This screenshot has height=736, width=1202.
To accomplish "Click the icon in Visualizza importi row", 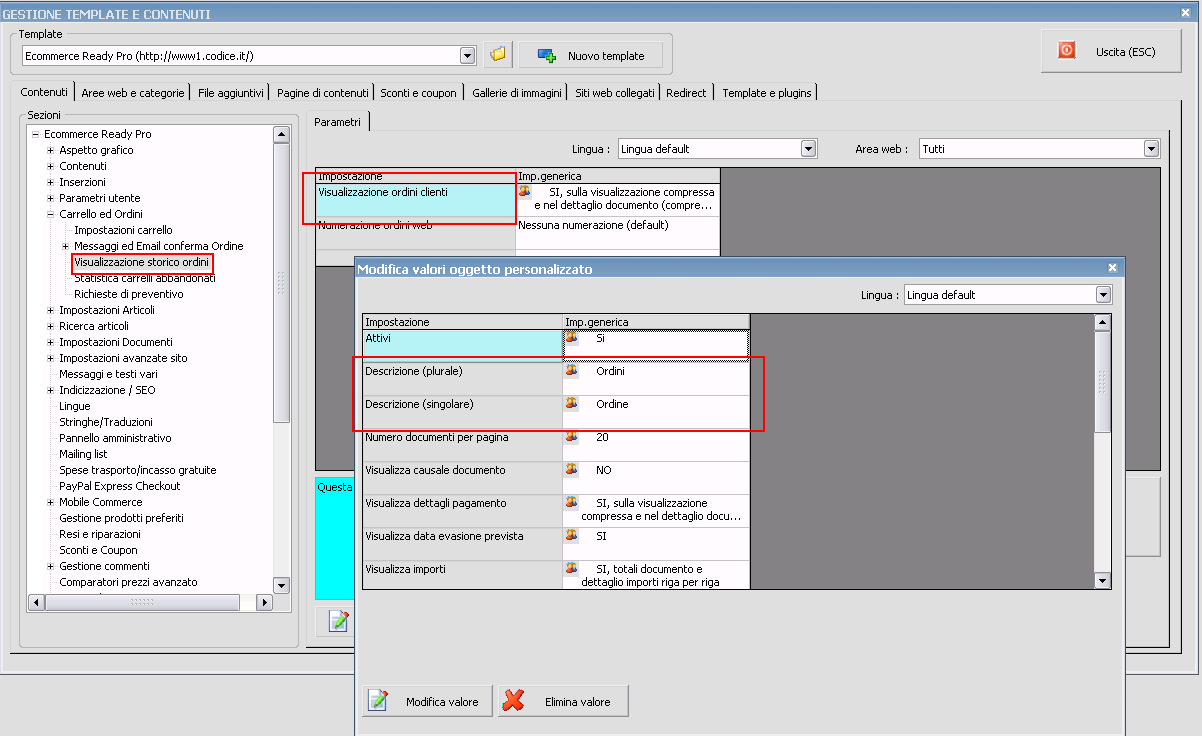I will click(x=572, y=569).
